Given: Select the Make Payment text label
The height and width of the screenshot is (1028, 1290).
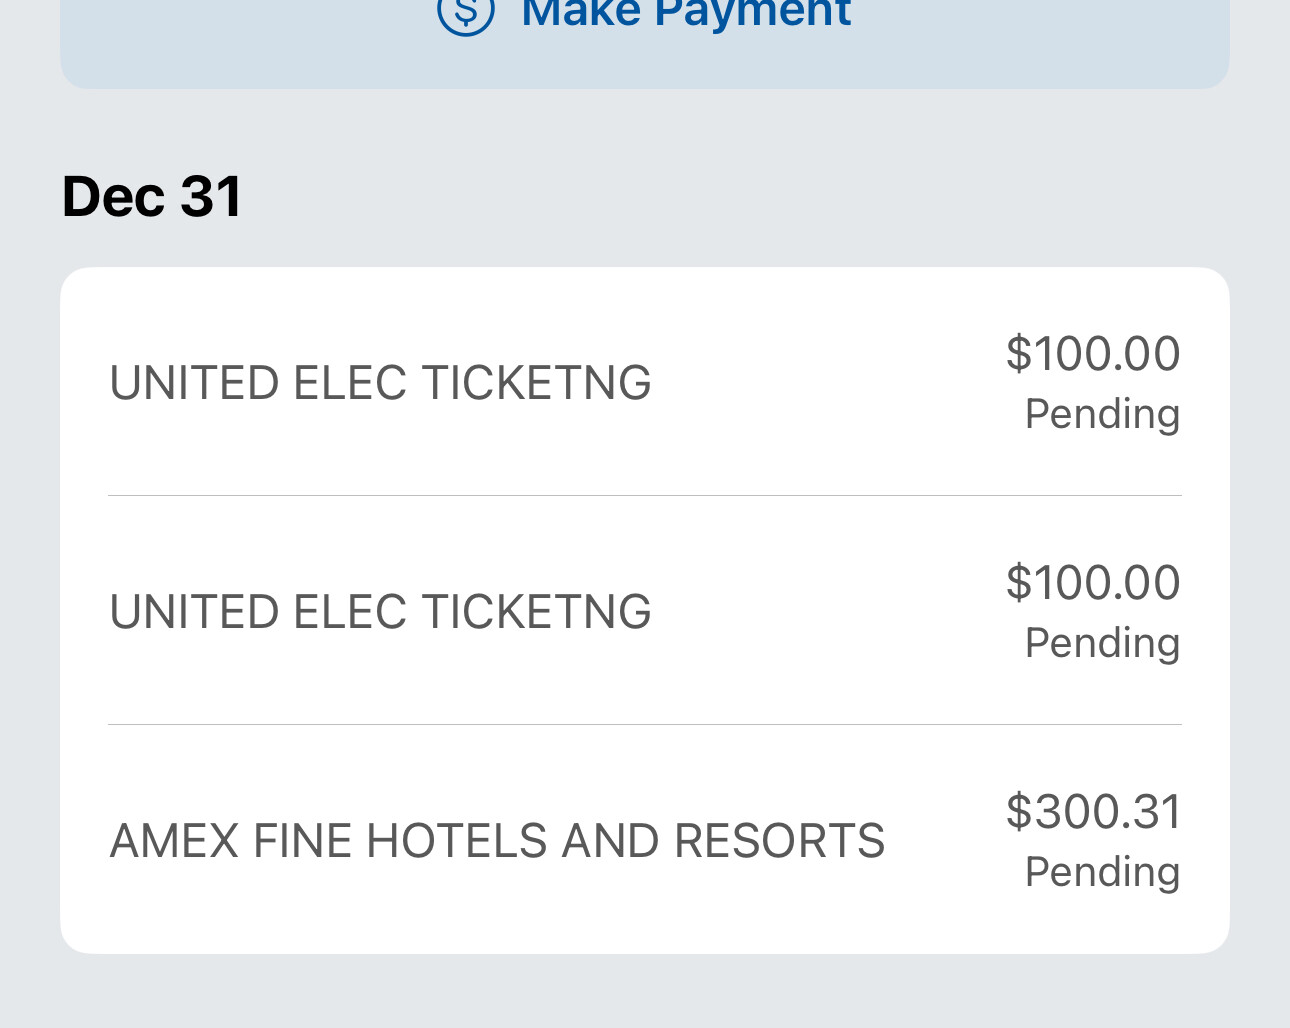Looking at the screenshot, I should tap(686, 14).
